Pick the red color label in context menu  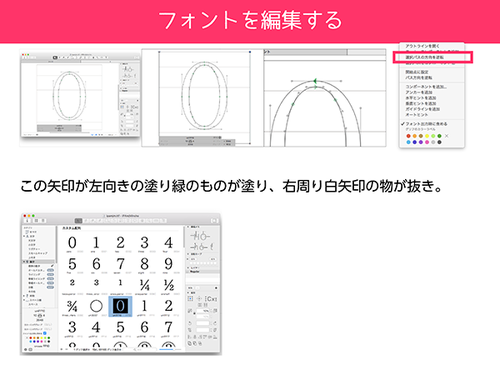408,136
